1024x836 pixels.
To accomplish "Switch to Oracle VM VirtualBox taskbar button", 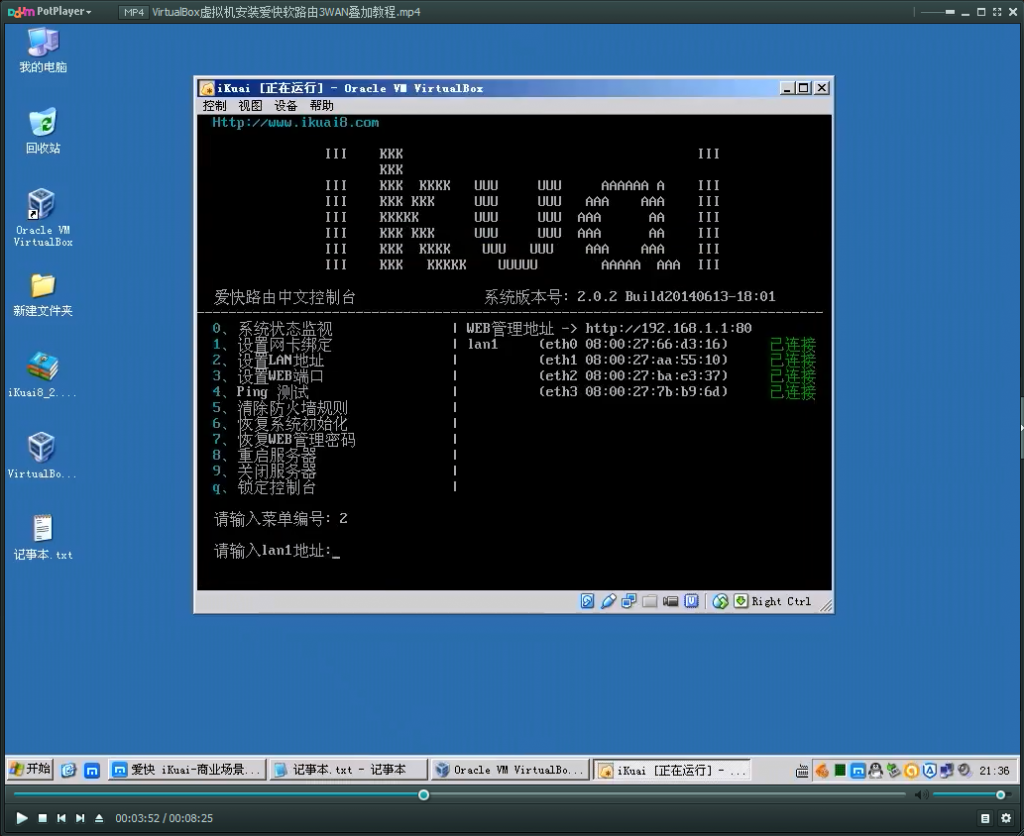I will tap(510, 770).
